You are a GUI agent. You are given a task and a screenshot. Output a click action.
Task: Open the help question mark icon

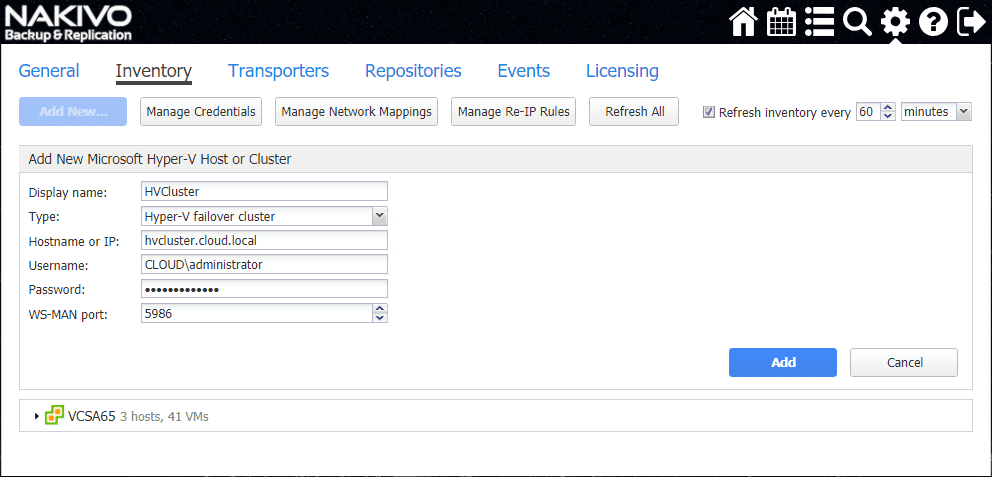(932, 21)
